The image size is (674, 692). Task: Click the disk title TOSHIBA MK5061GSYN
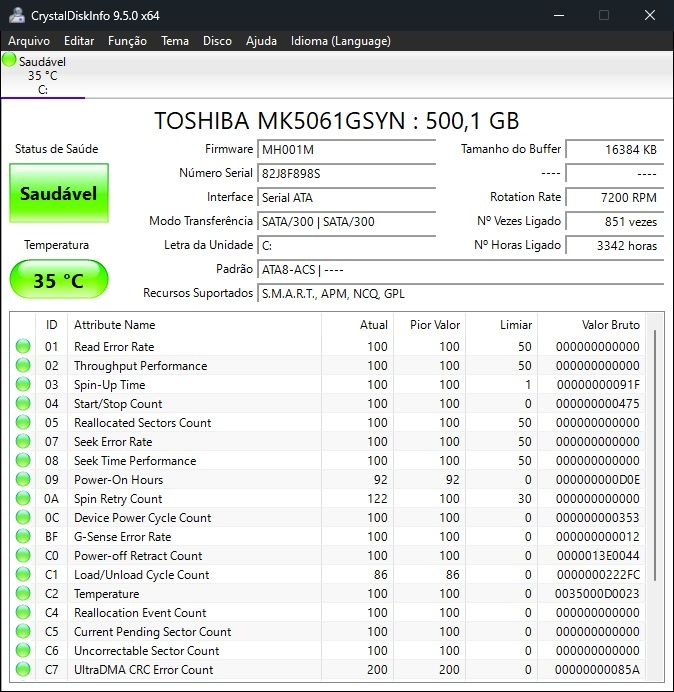[279, 120]
